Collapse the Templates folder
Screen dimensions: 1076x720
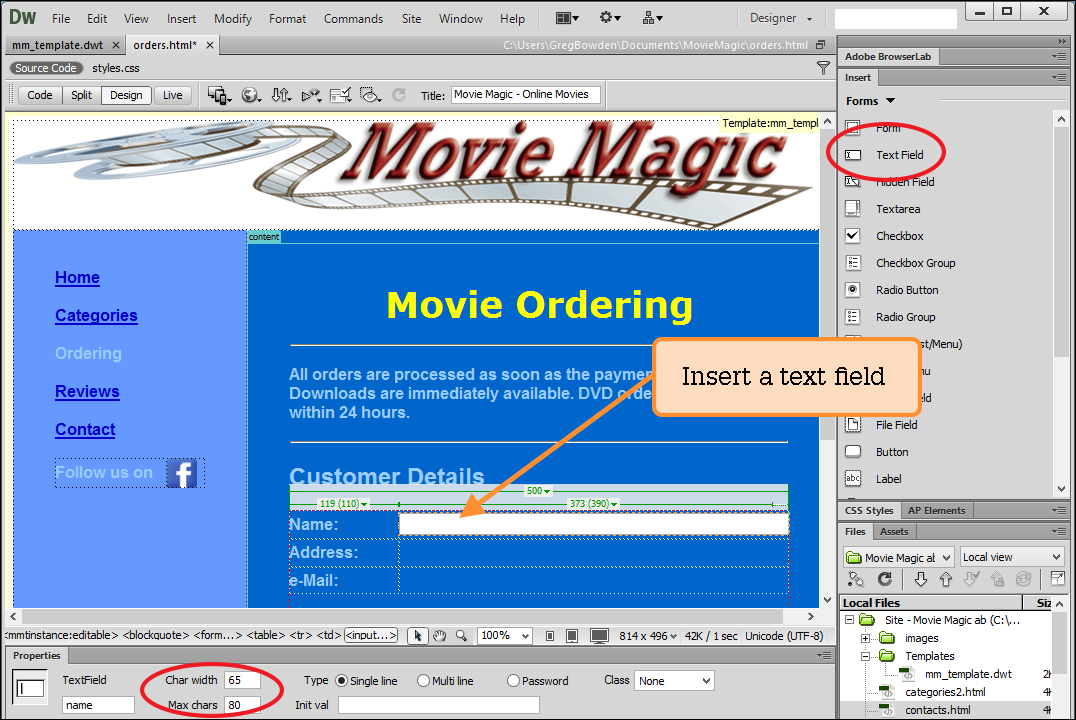(865, 656)
